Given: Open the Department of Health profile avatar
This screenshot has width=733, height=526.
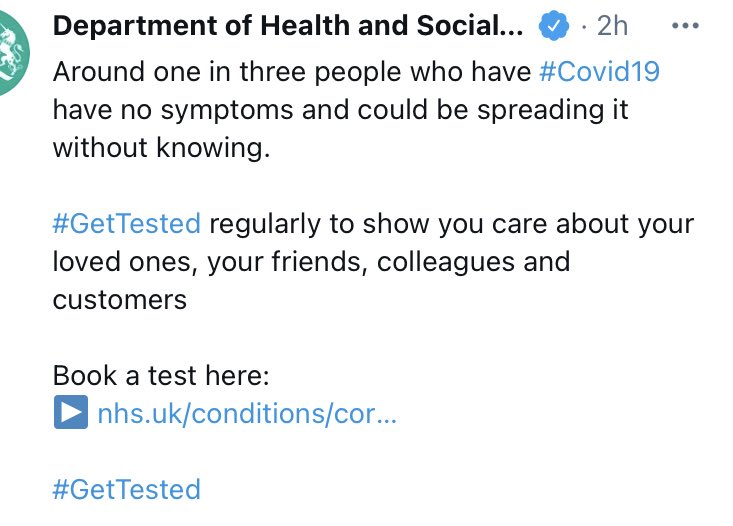Looking at the screenshot, I should [x=13, y=52].
